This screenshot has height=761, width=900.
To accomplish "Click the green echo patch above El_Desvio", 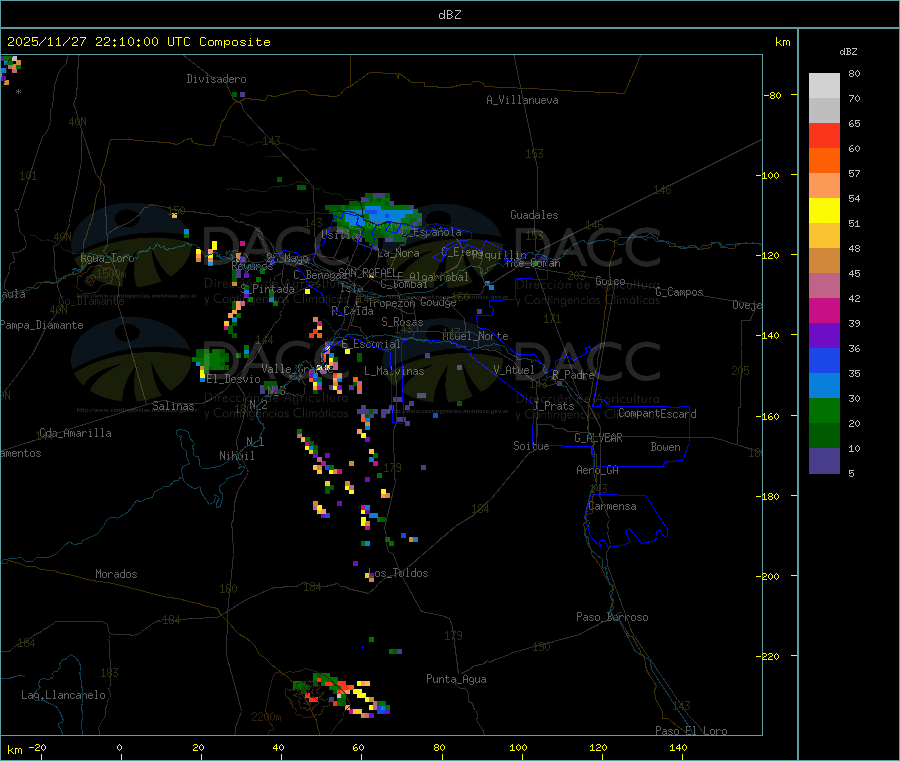I will (212, 360).
